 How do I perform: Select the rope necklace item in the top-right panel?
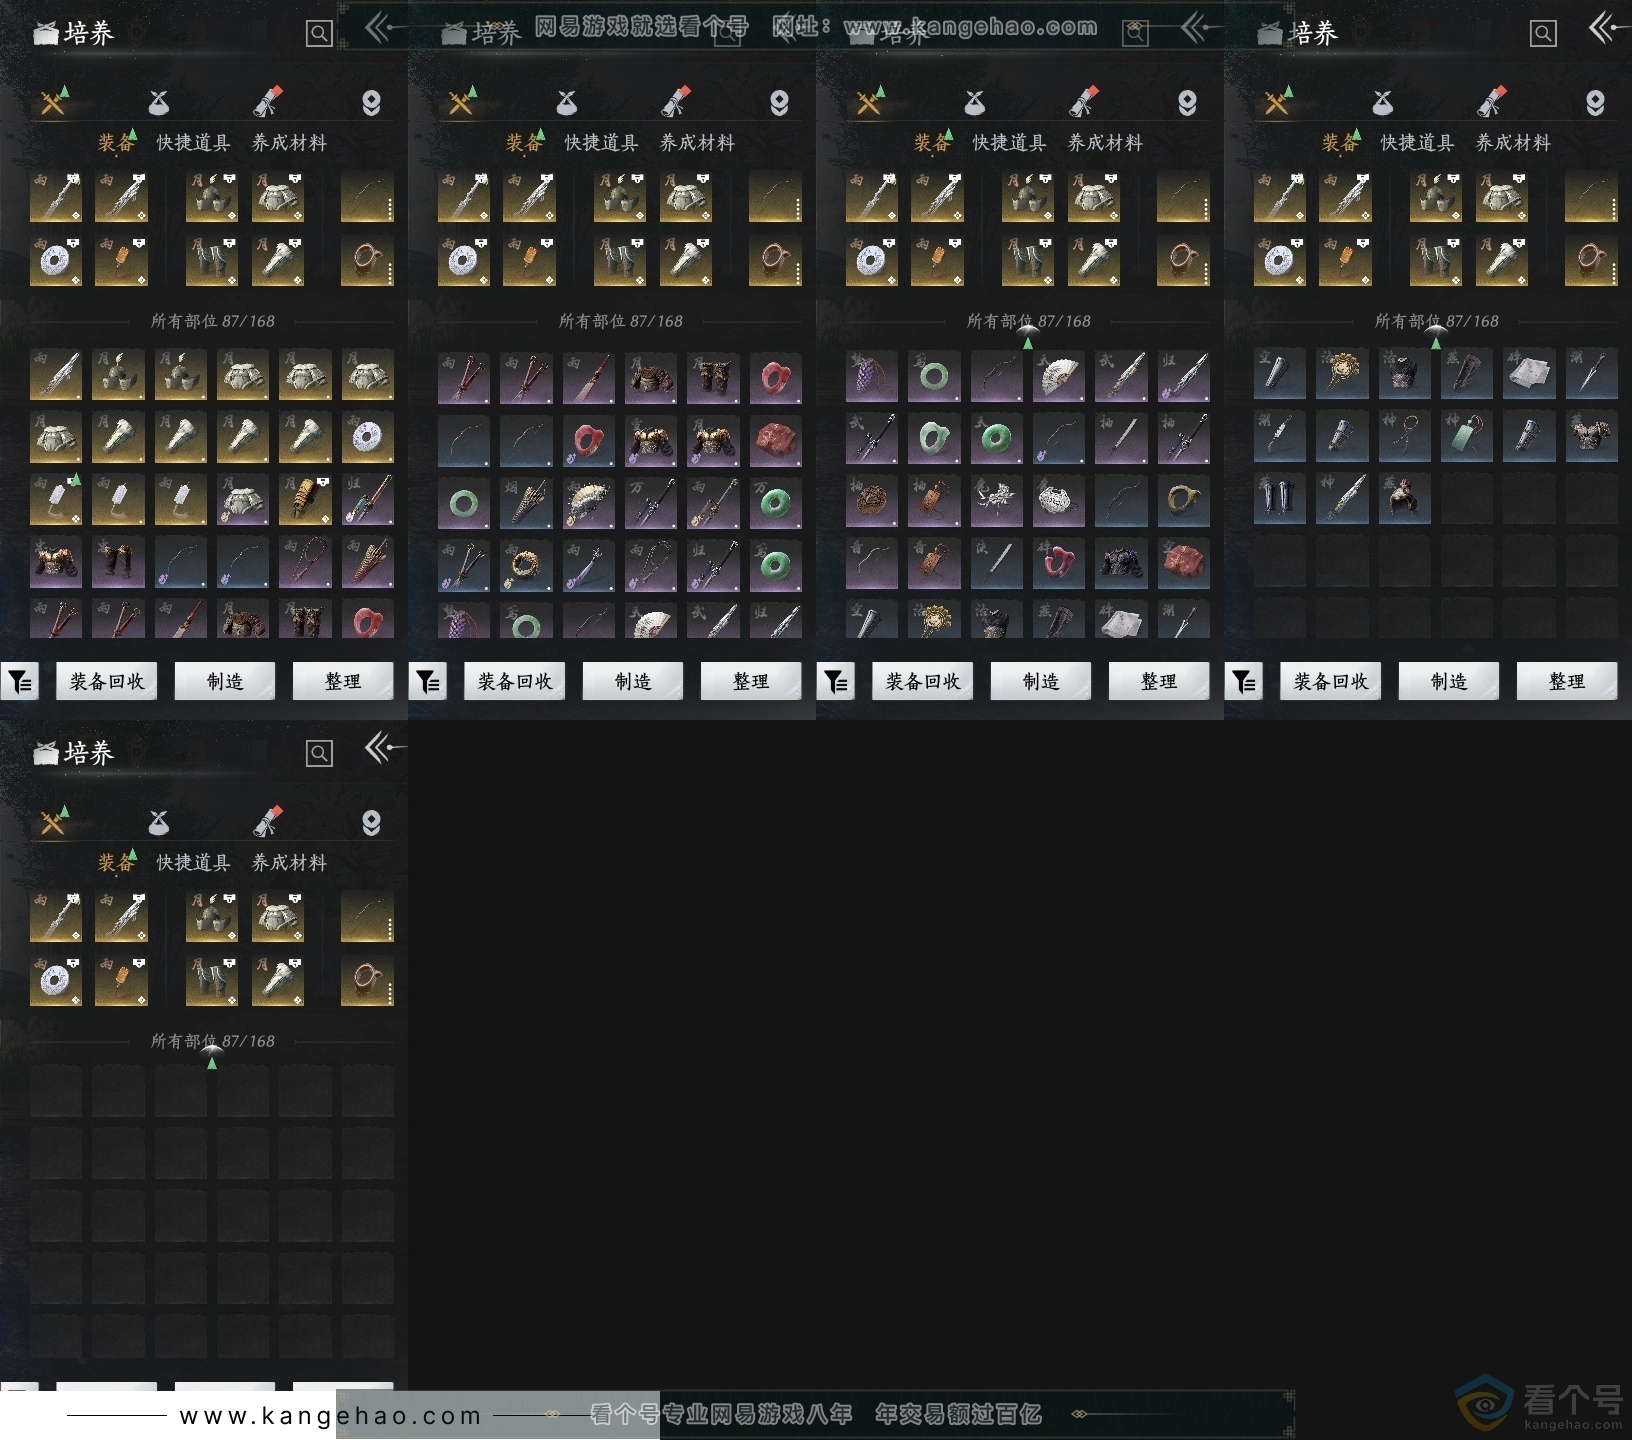1404,437
